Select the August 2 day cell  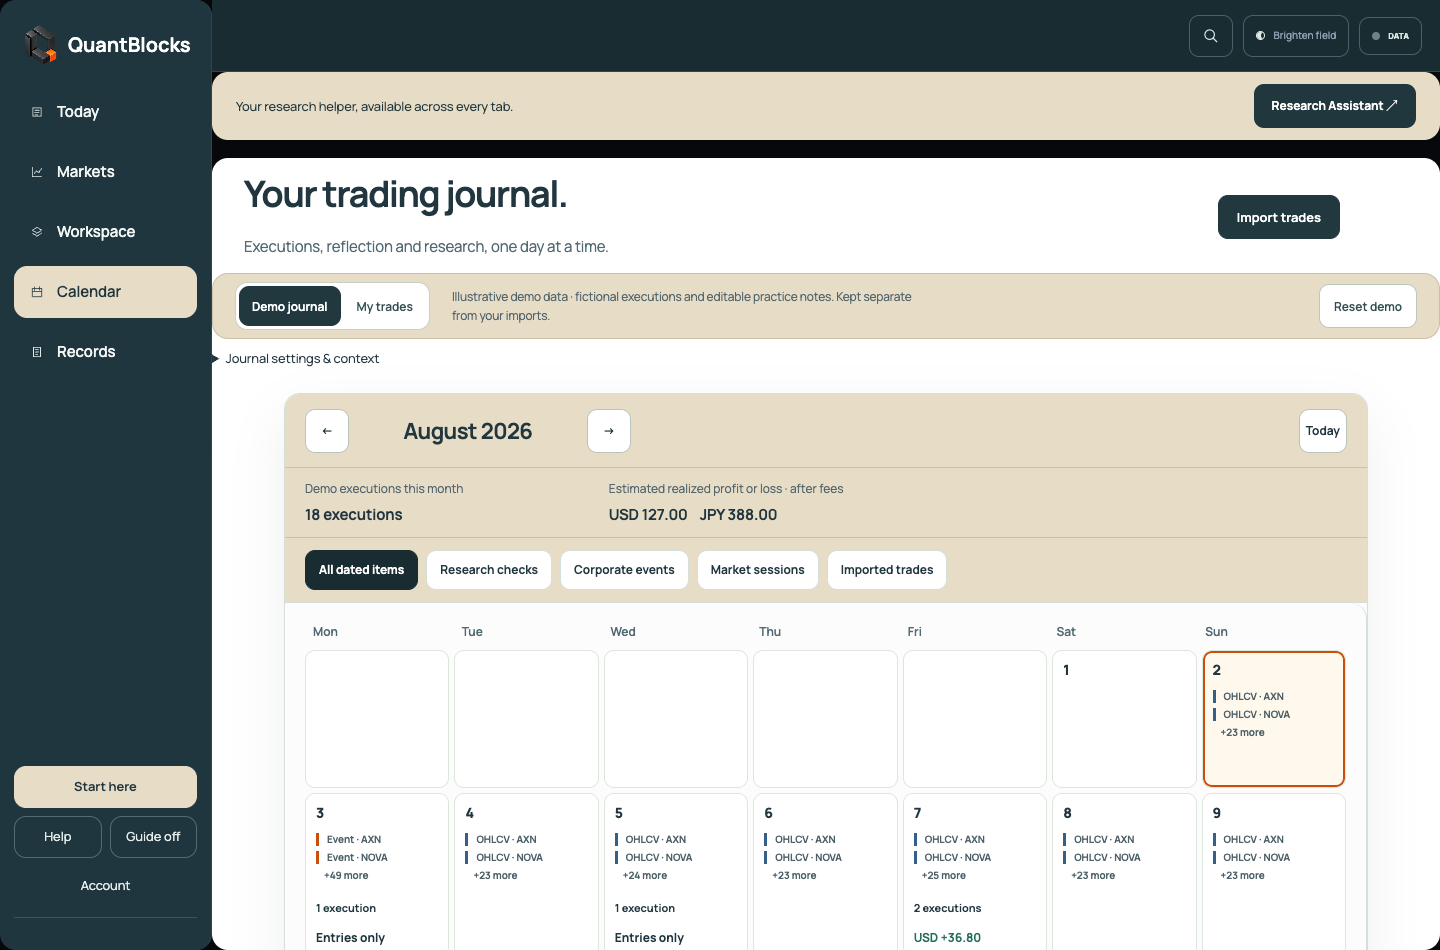(1274, 719)
